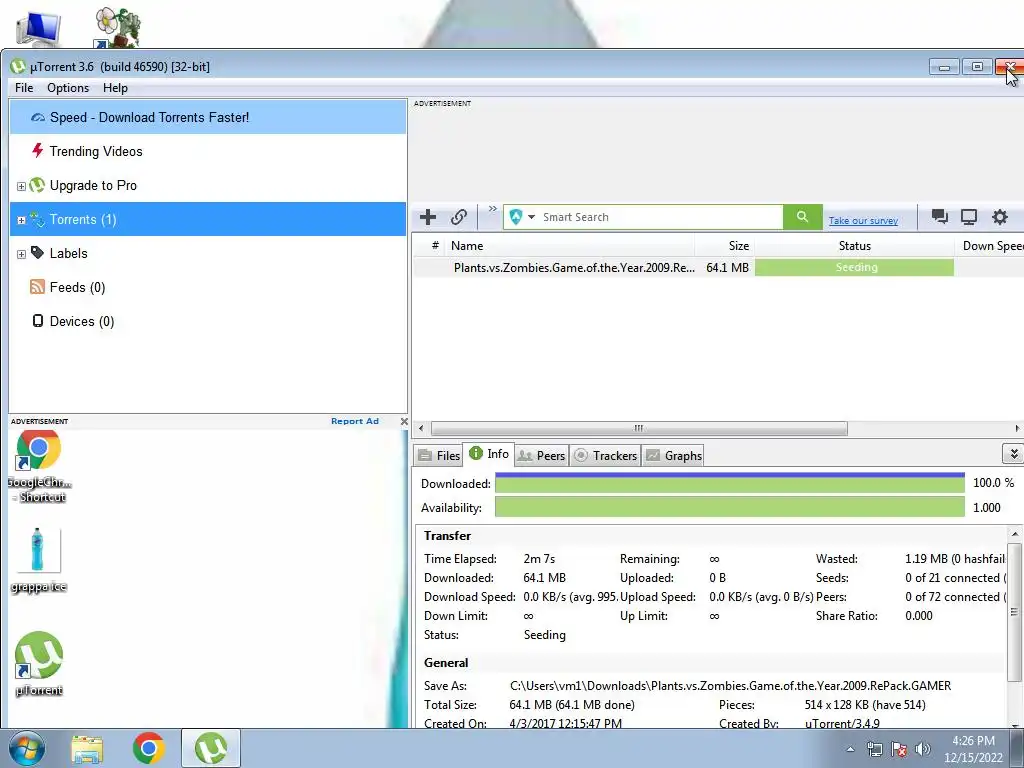Click the Add Torrent plus icon
Image resolution: width=1024 pixels, height=768 pixels.
pos(428,217)
